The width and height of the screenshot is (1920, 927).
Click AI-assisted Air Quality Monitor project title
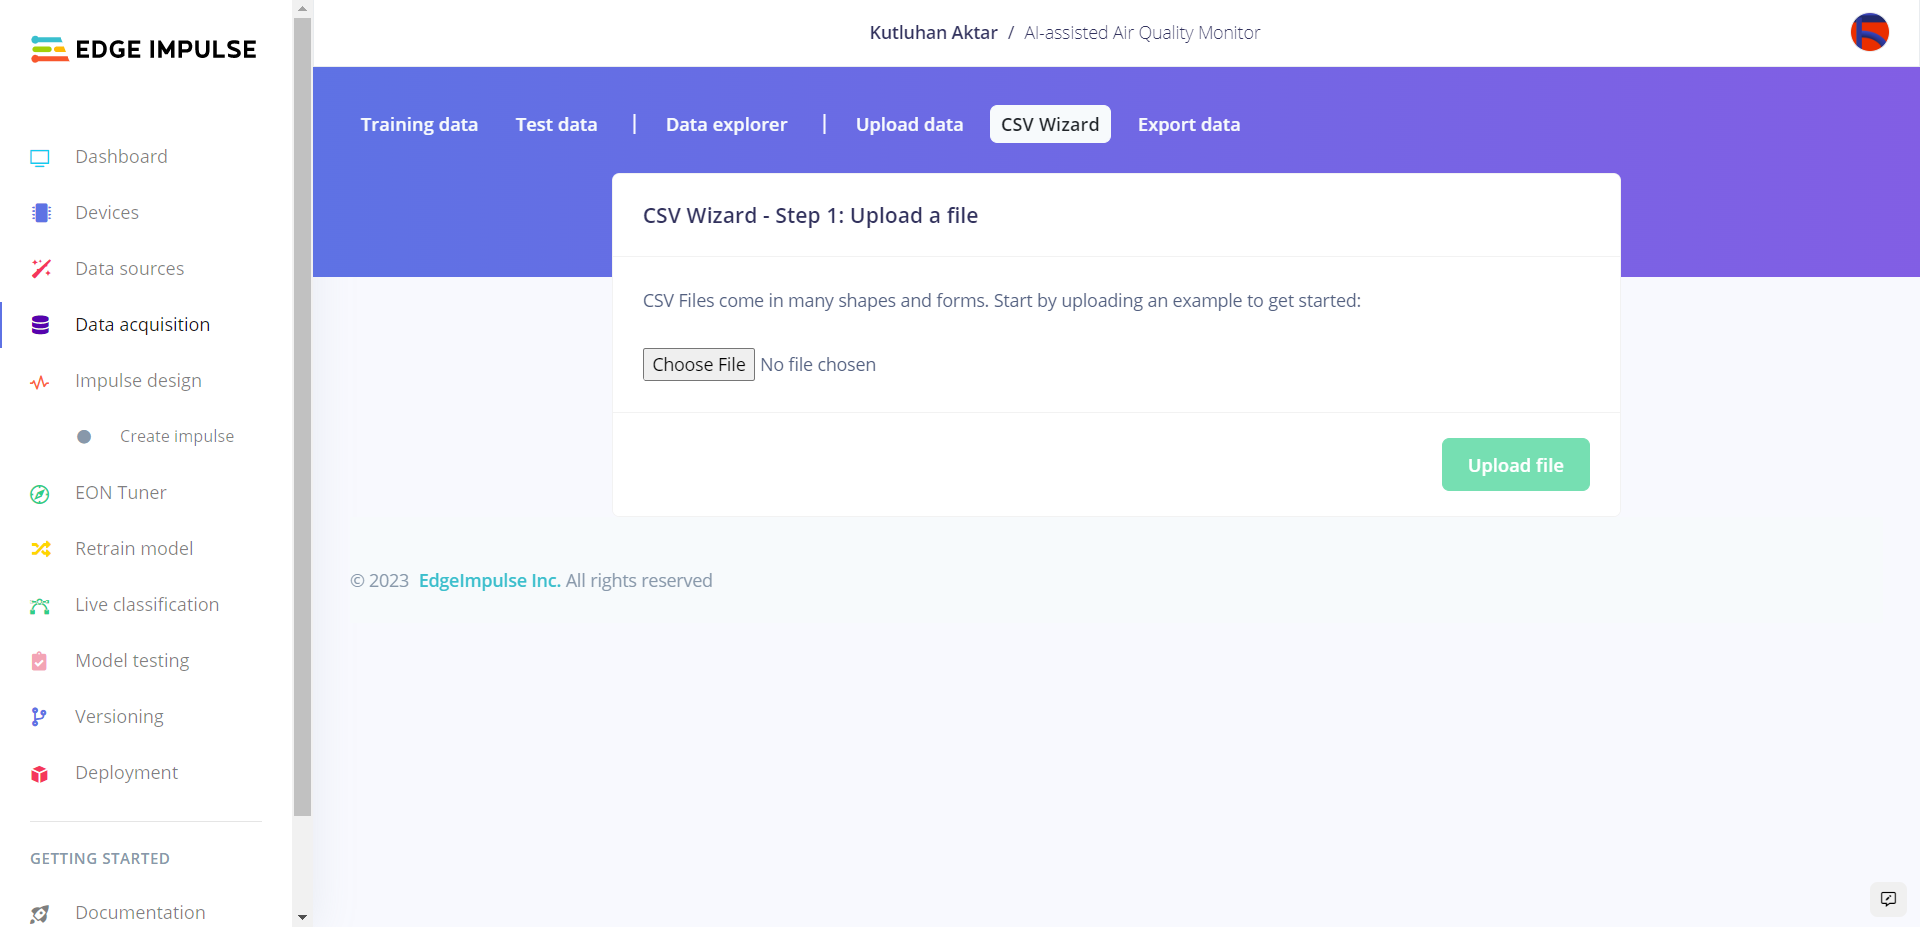(1142, 33)
